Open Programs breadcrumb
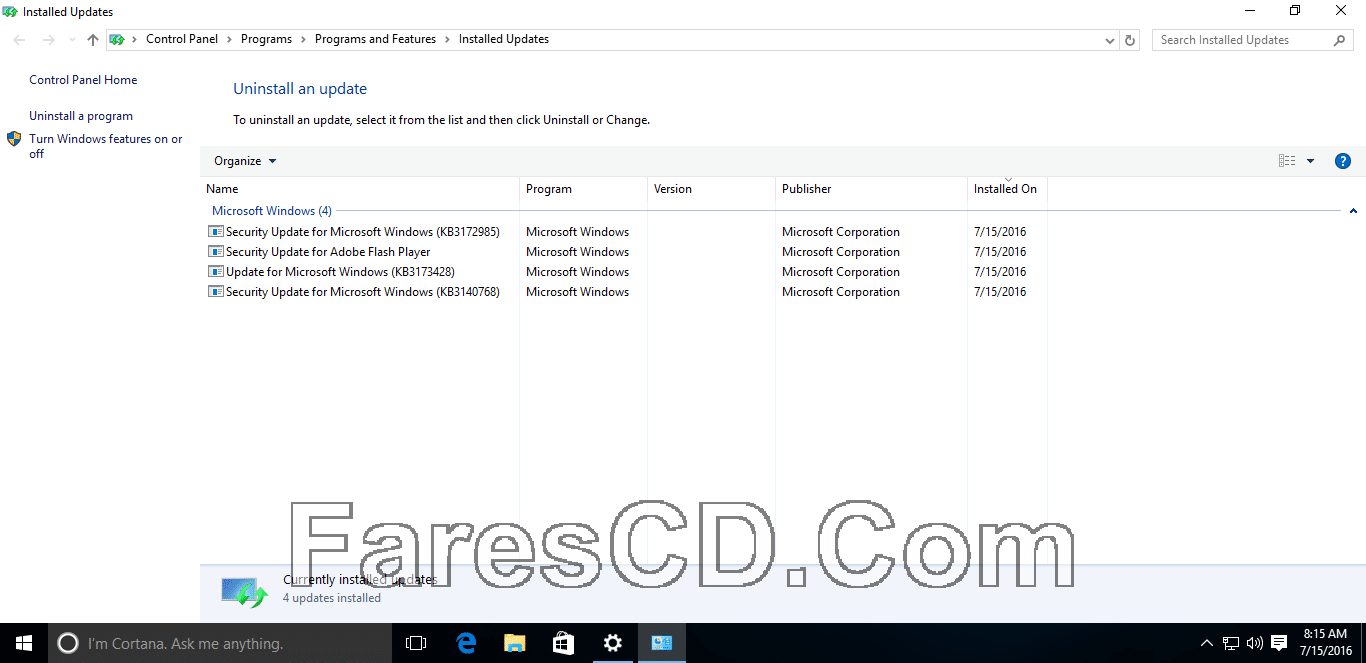The image size is (1366, 663). click(x=266, y=39)
